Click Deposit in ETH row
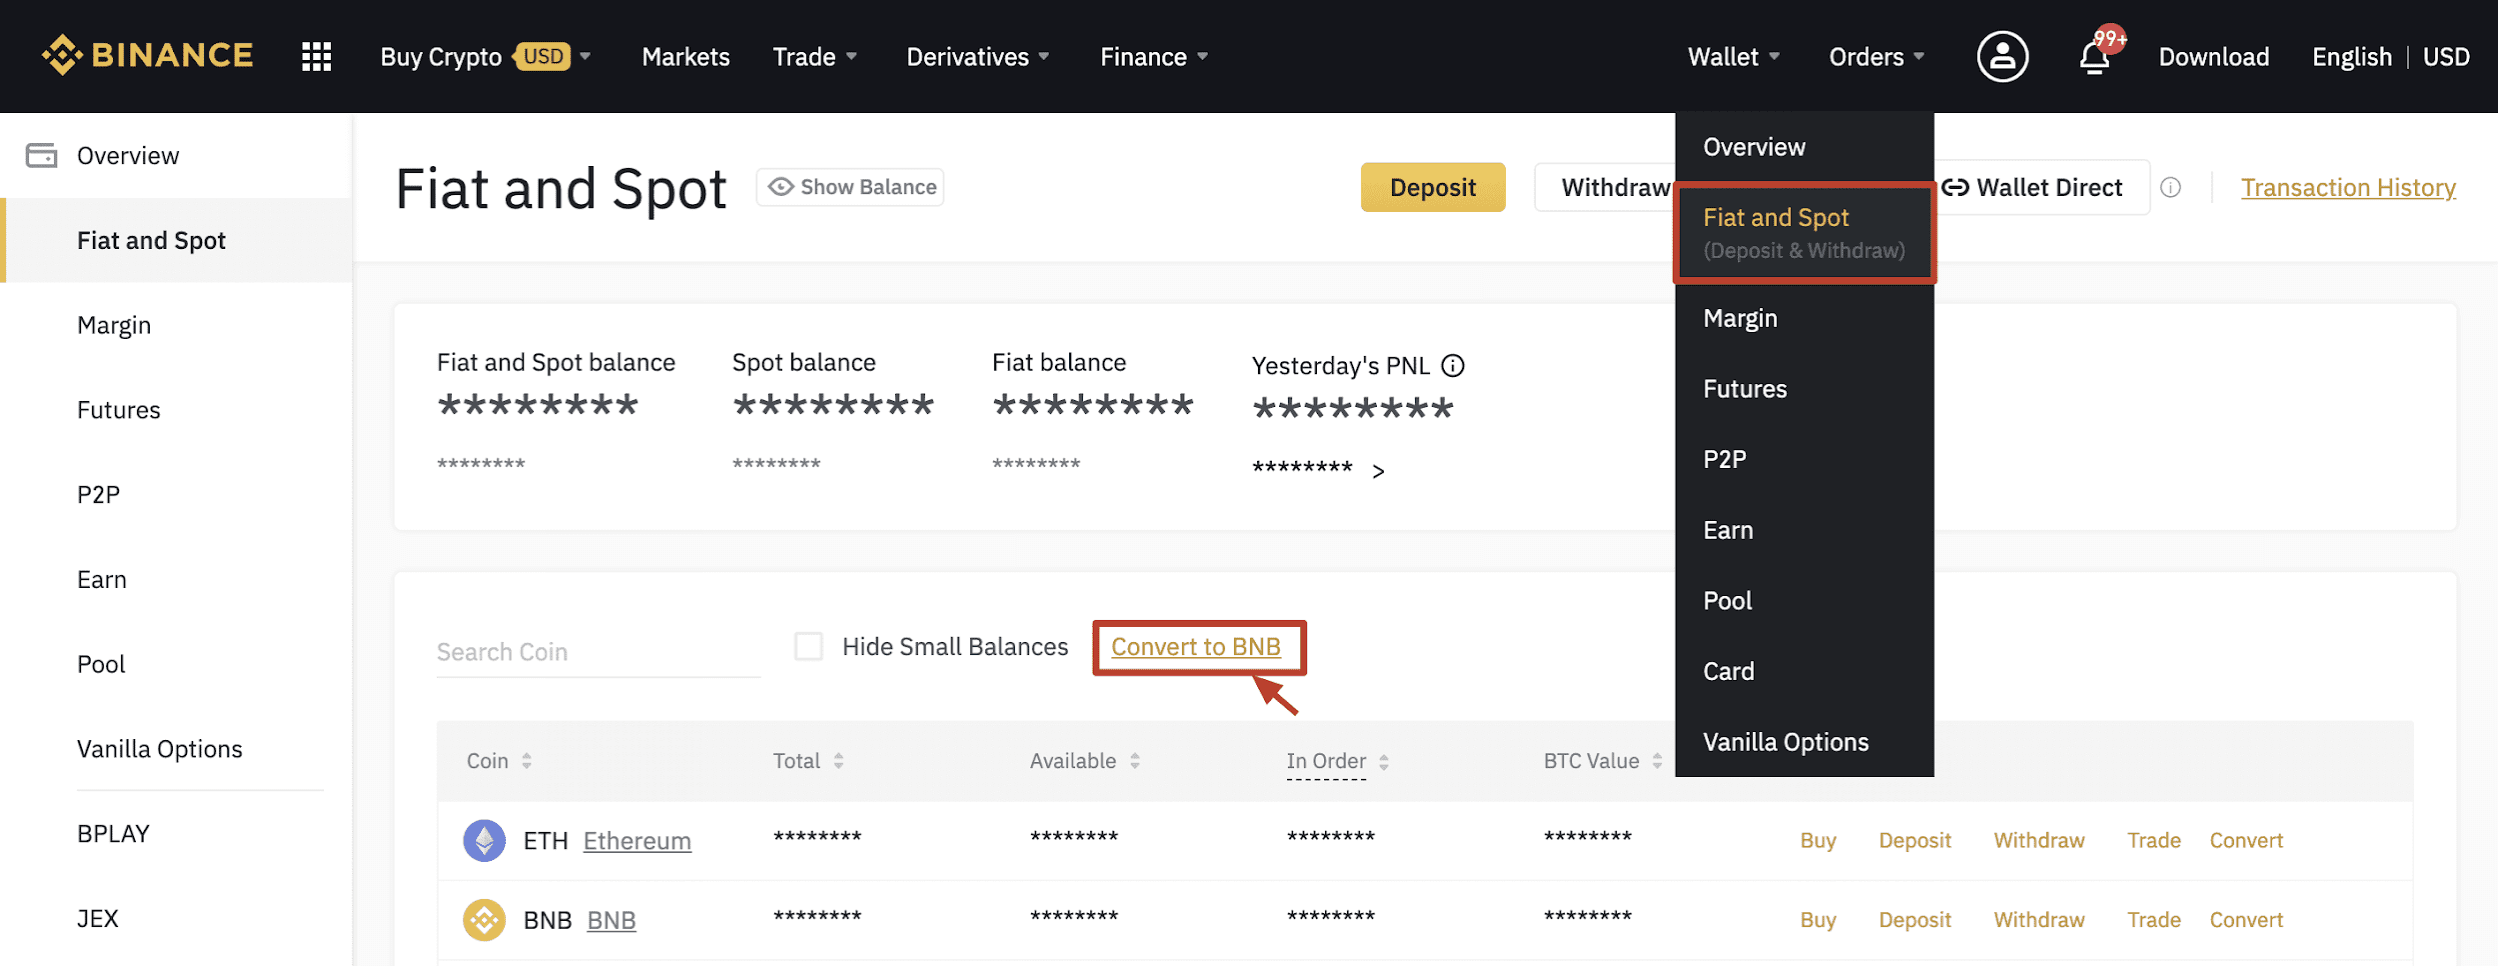Screen dimensions: 2498x966 coord(1914,840)
